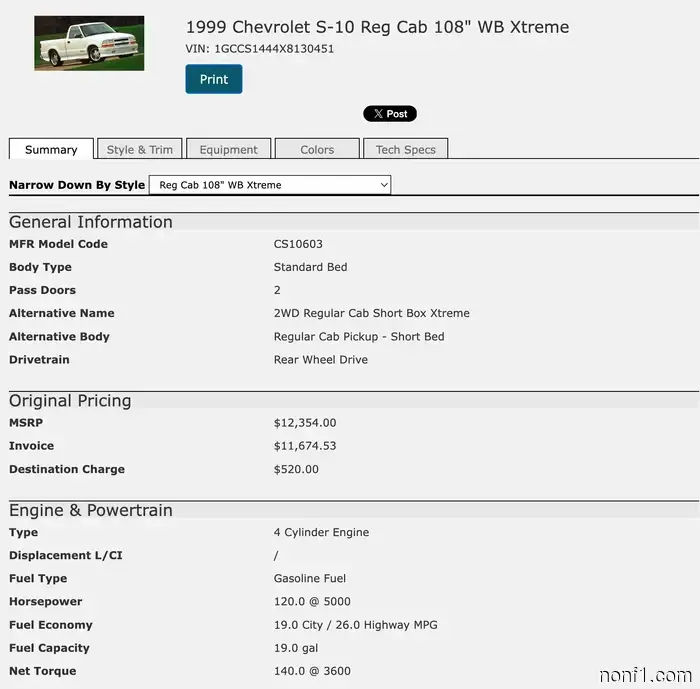Image resolution: width=700 pixels, height=689 pixels.
Task: Click the vehicle title heading
Action: [x=378, y=27]
